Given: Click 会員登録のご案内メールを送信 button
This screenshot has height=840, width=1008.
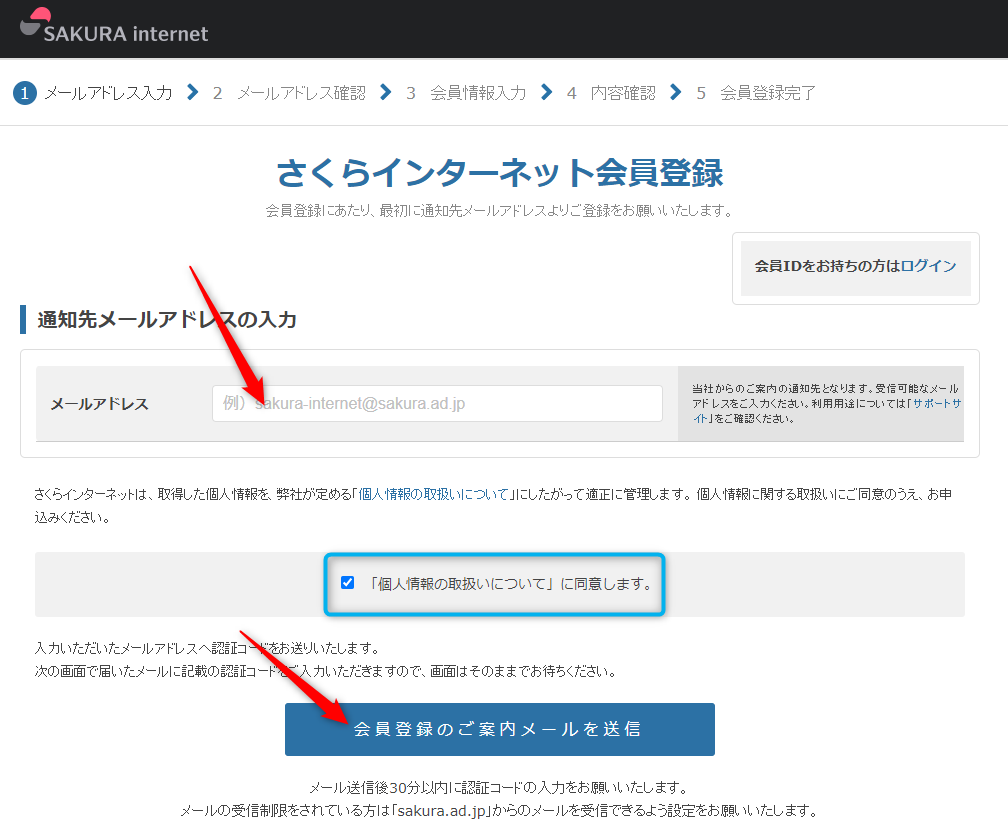Looking at the screenshot, I should [500, 729].
